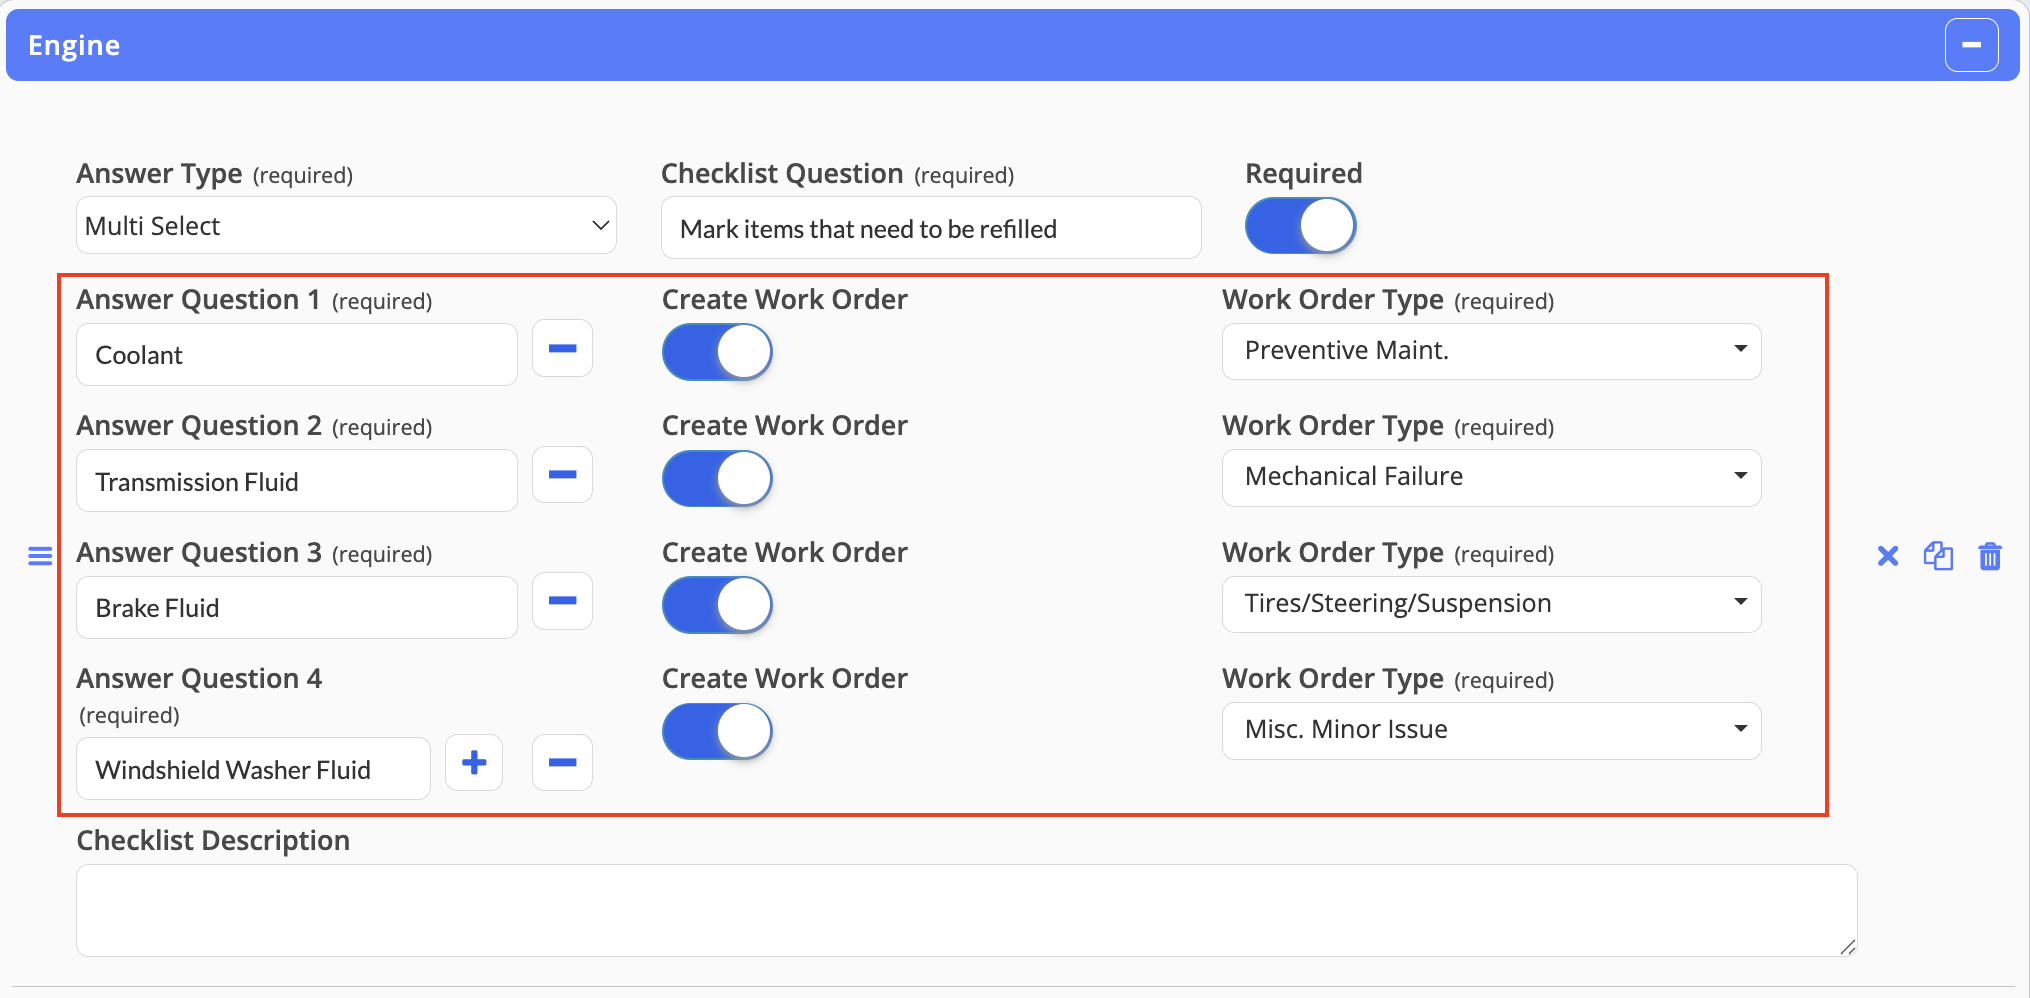Toggle Create Work Order for Transmission Fluid

(x=717, y=478)
